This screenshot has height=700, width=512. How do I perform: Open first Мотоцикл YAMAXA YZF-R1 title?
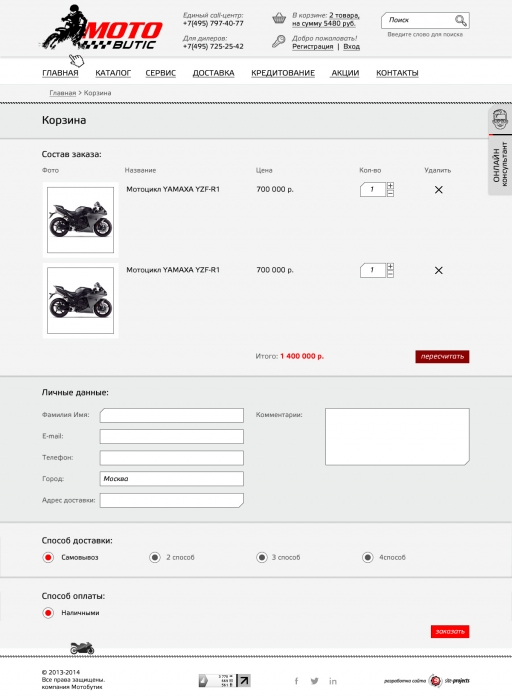point(173,189)
